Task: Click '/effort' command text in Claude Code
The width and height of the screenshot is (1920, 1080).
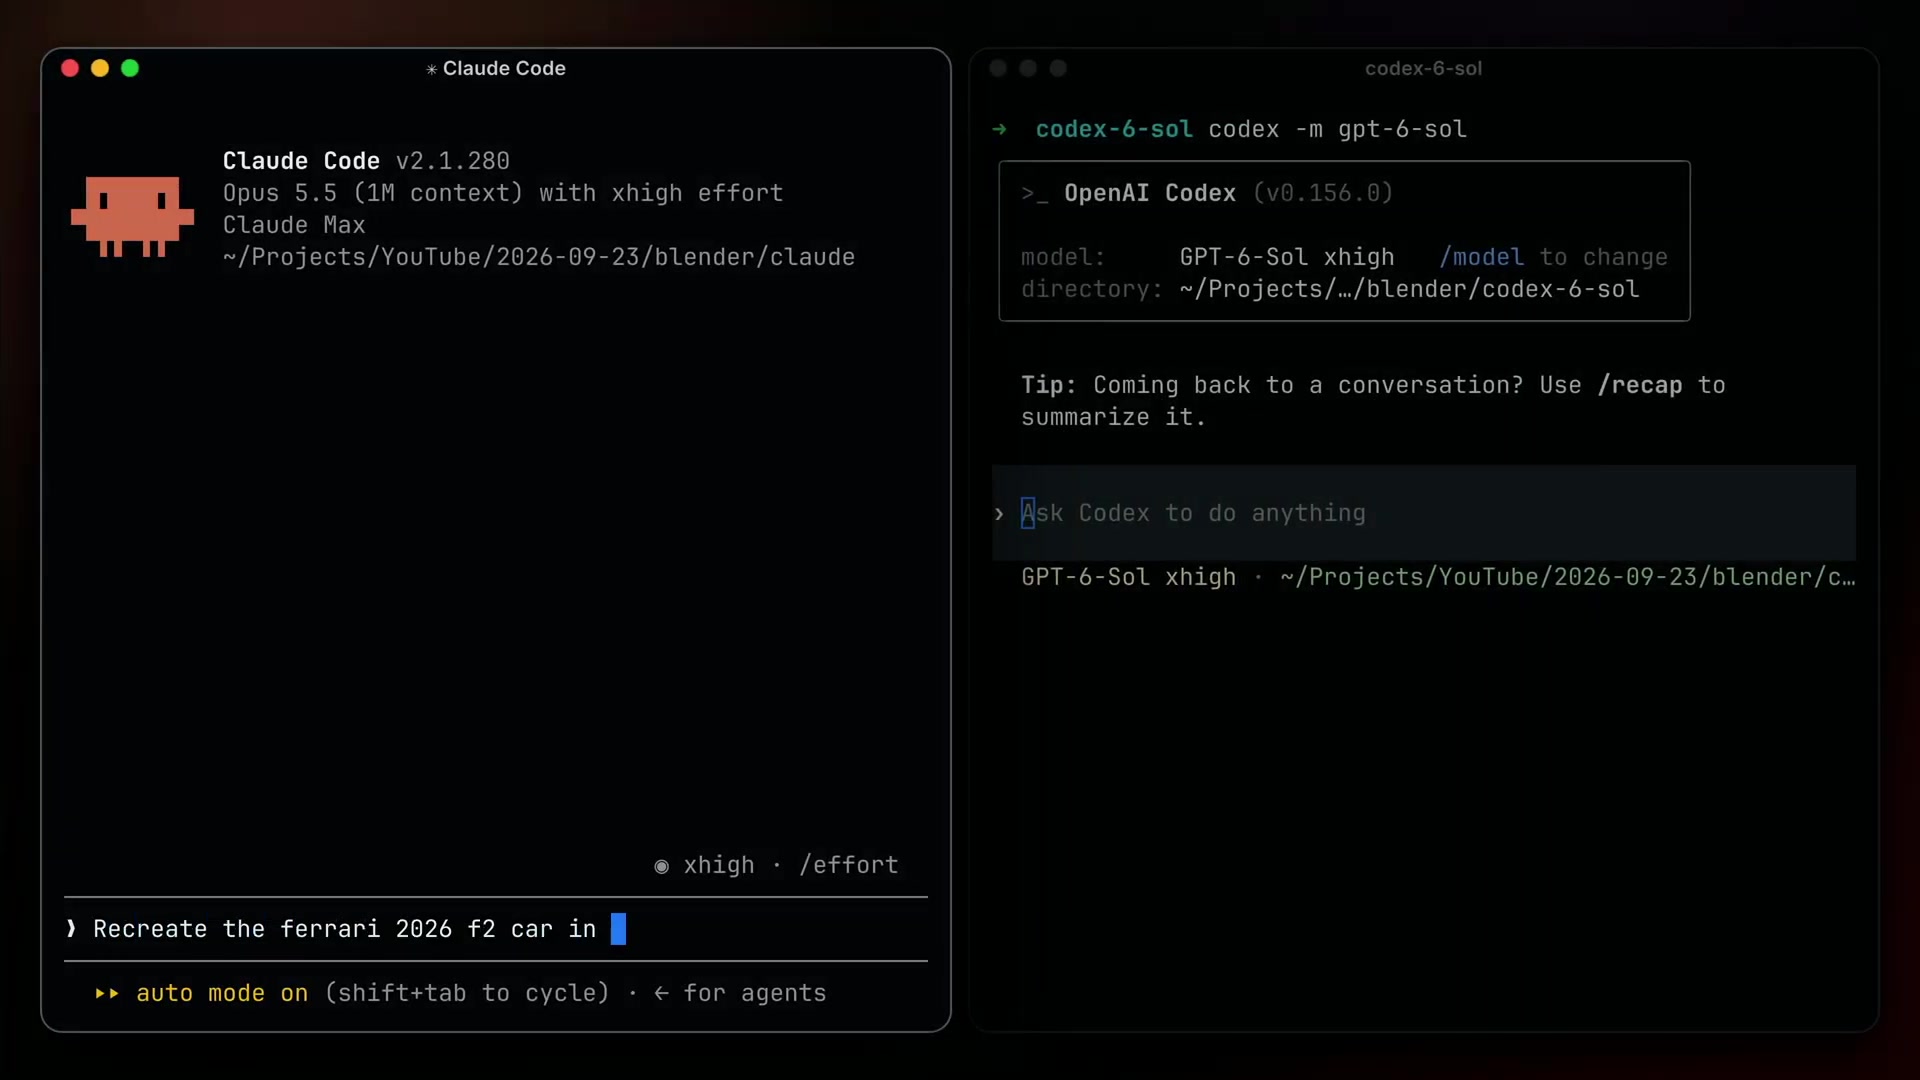Action: pos(849,865)
